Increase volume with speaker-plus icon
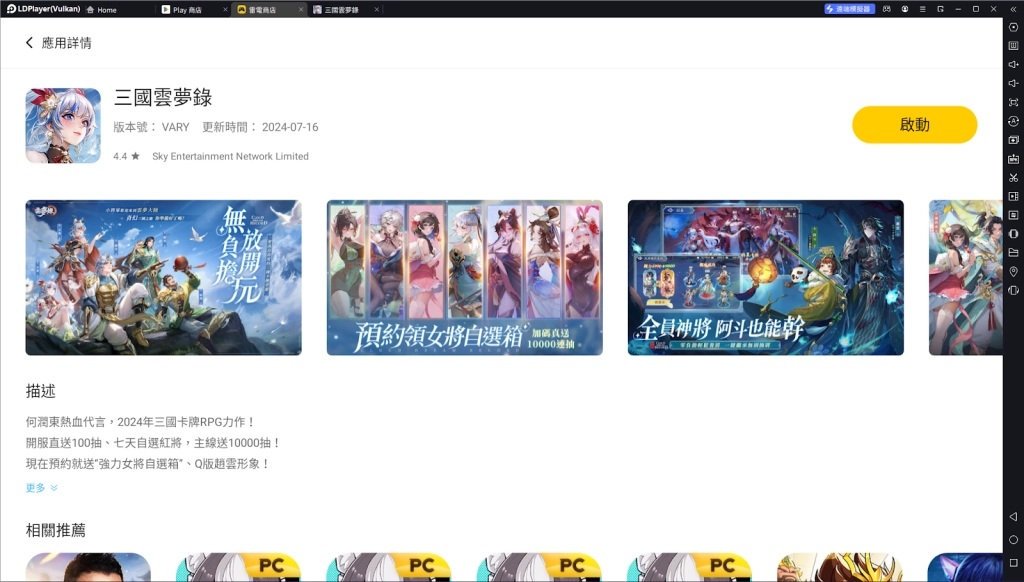 point(1013,65)
